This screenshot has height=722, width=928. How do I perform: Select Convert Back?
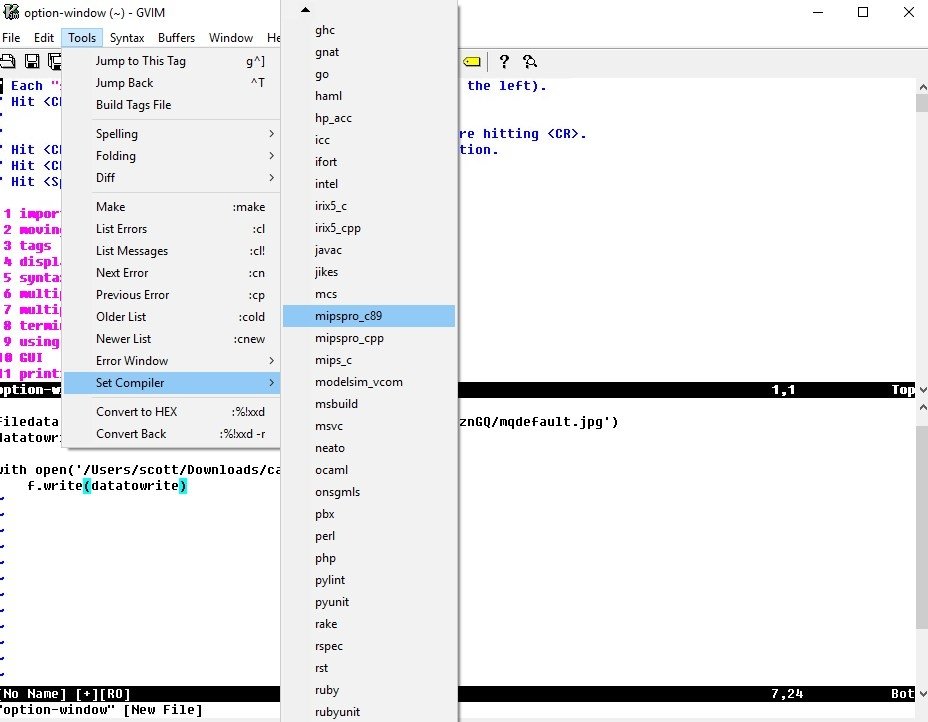click(172, 434)
